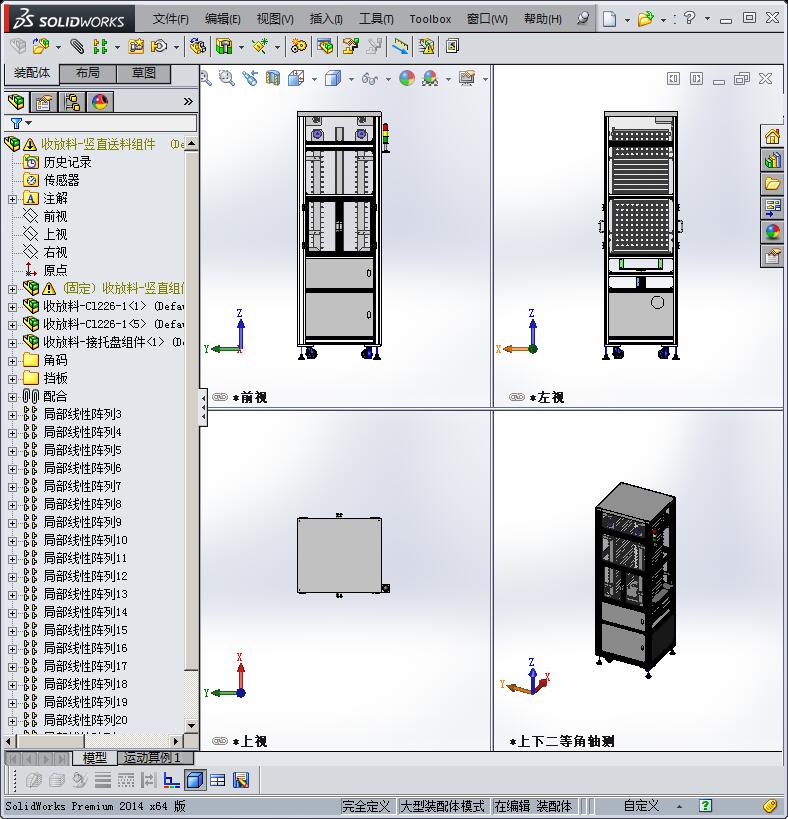Switch to the 草图 tab

(144, 73)
